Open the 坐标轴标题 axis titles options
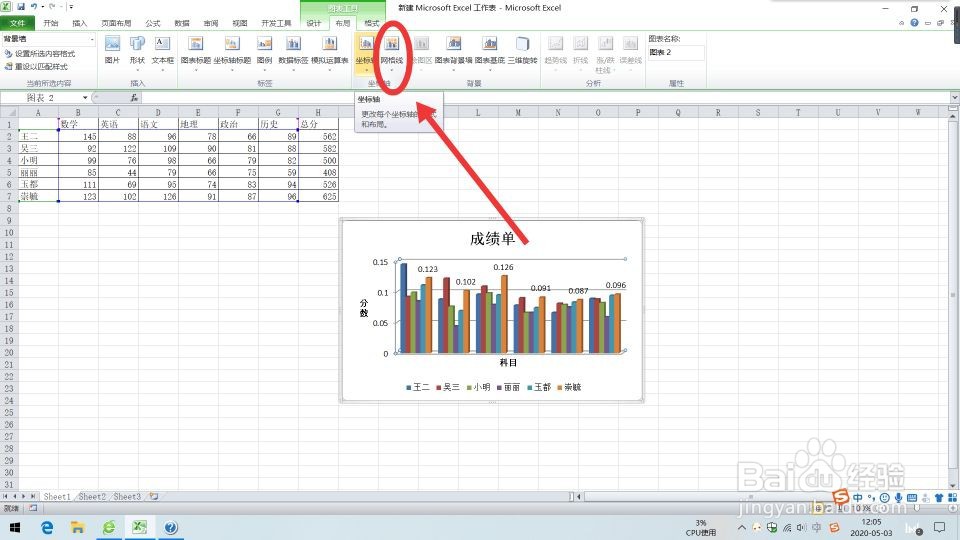 (232, 52)
